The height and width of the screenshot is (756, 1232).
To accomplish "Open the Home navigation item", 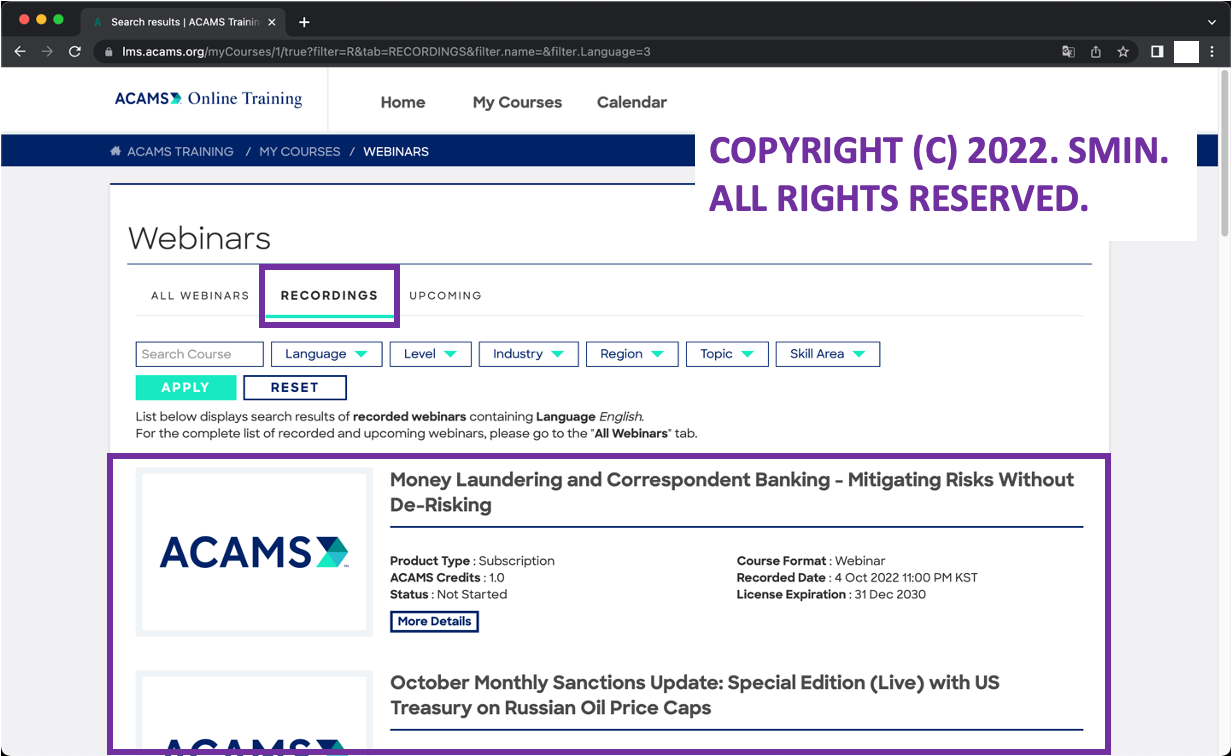I will 403,102.
